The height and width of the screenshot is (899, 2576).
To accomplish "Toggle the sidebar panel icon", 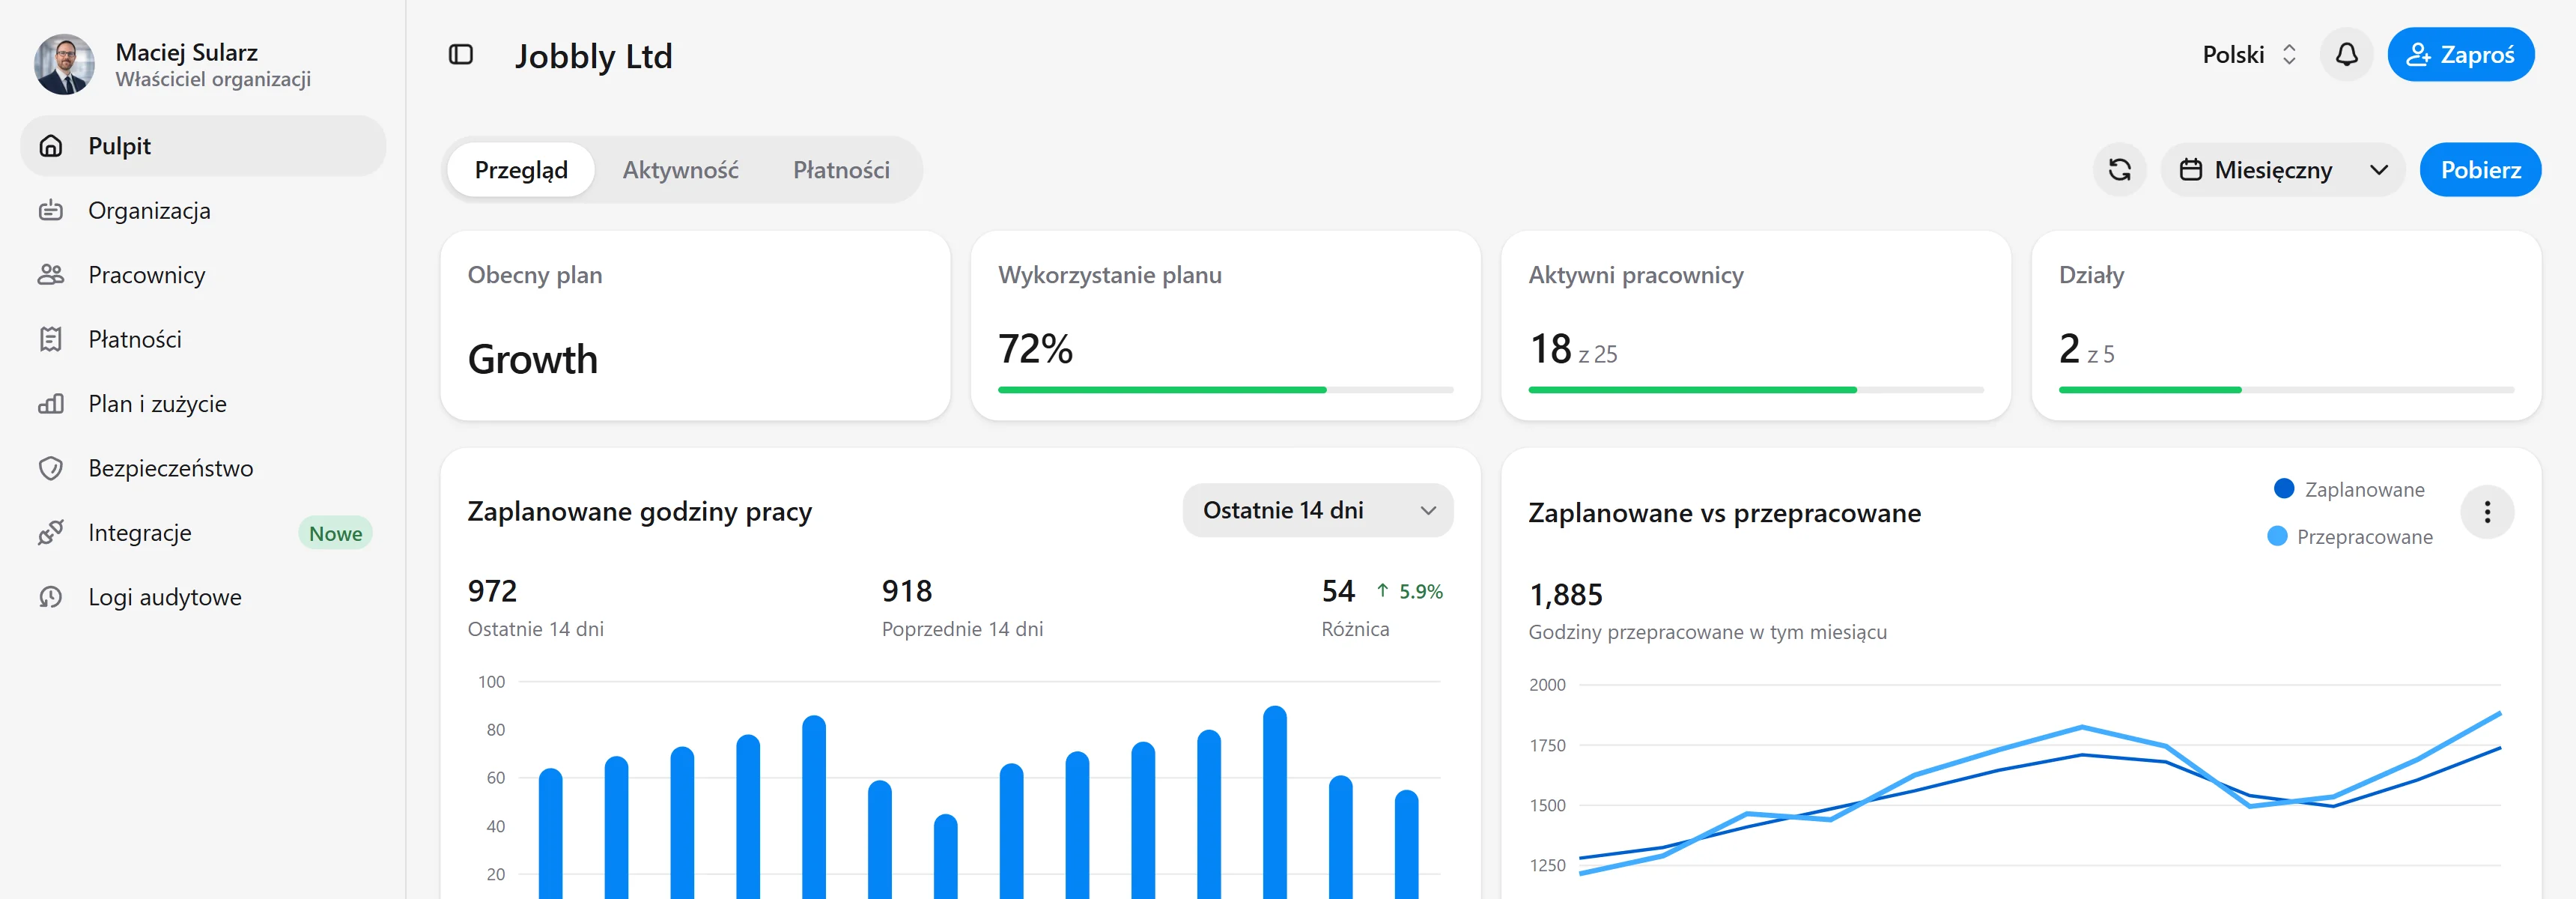I will click(x=461, y=55).
